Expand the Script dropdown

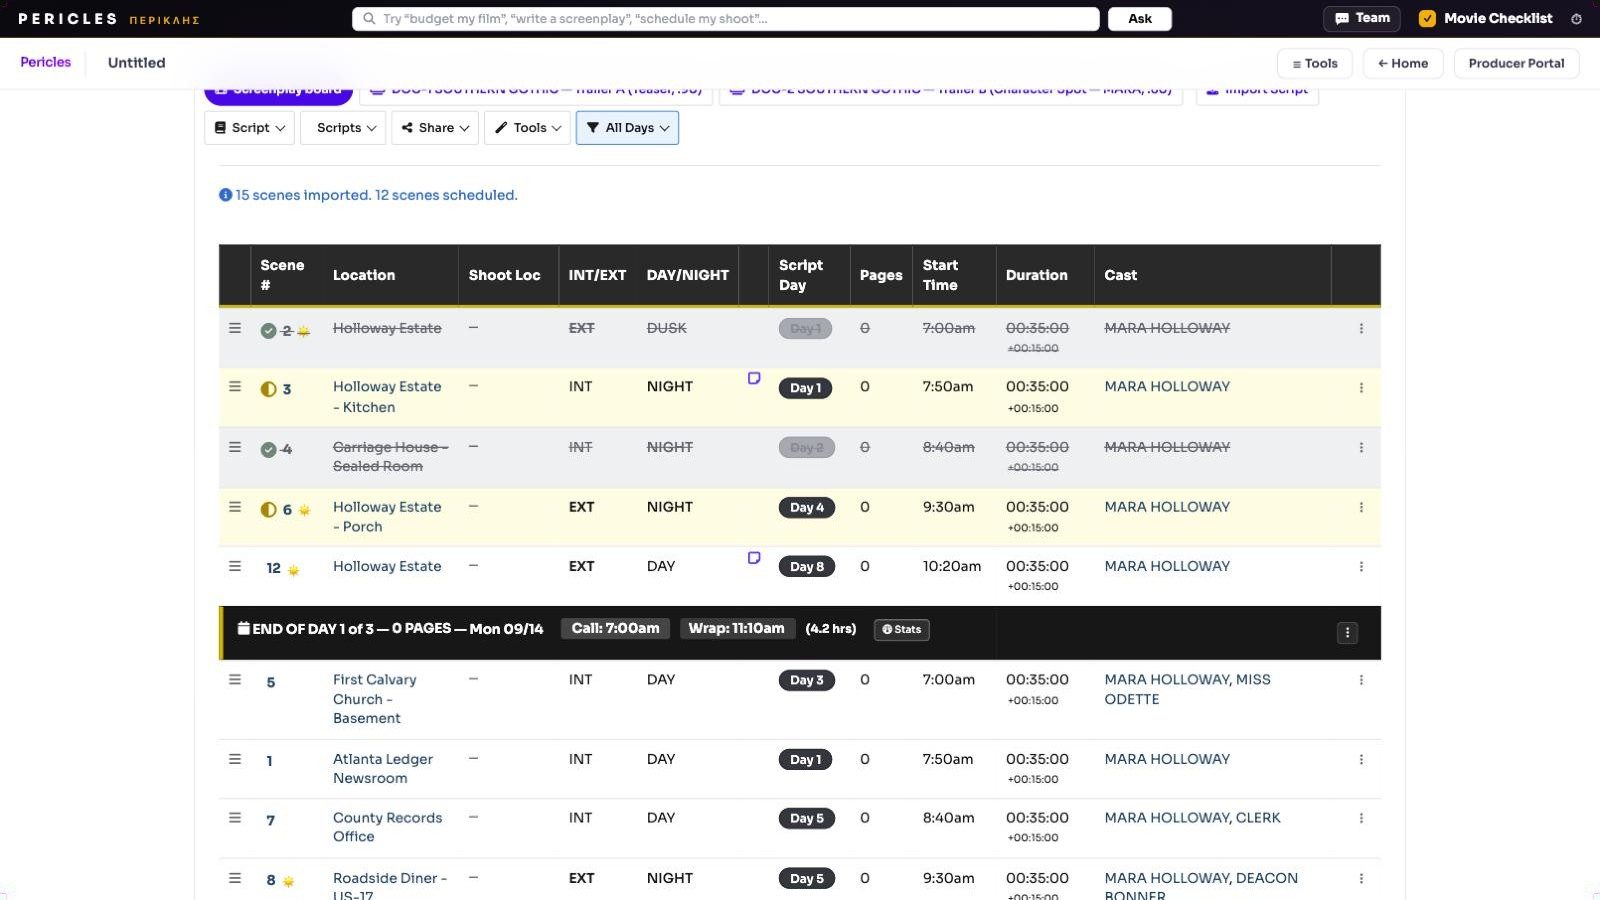point(249,128)
